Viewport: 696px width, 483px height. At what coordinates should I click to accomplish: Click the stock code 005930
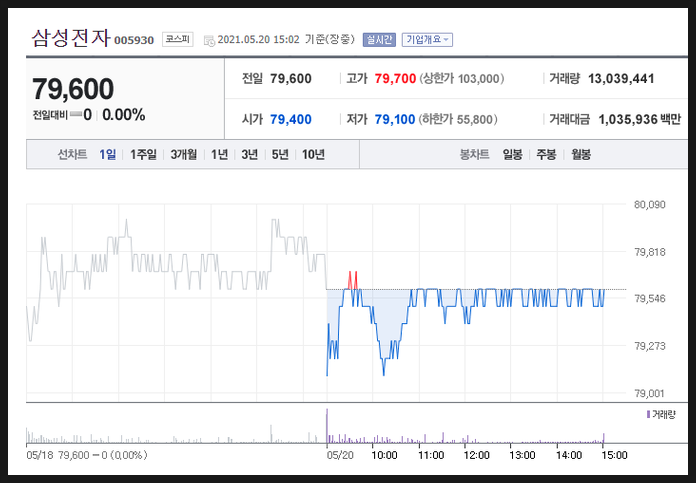pos(134,40)
